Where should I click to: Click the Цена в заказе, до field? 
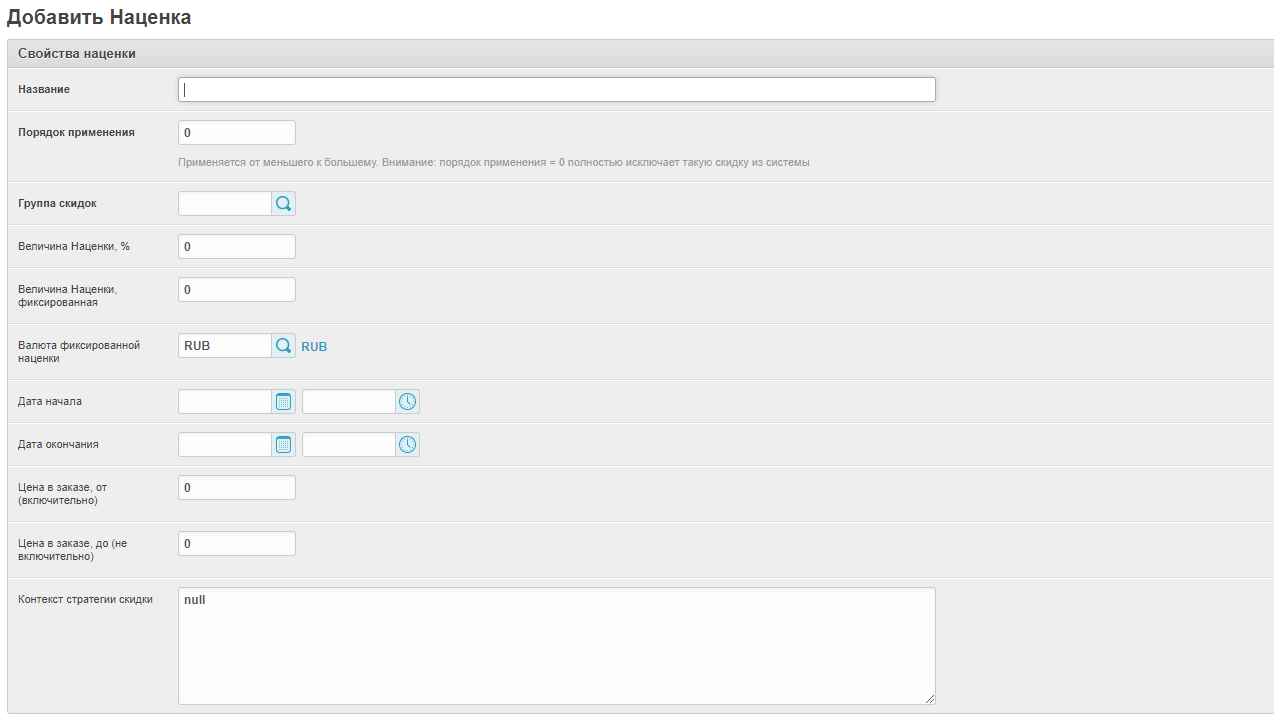pos(236,544)
